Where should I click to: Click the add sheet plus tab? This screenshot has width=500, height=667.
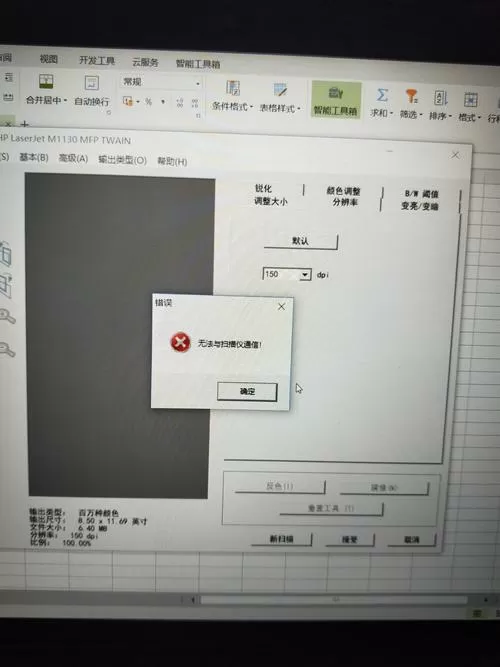point(25,125)
